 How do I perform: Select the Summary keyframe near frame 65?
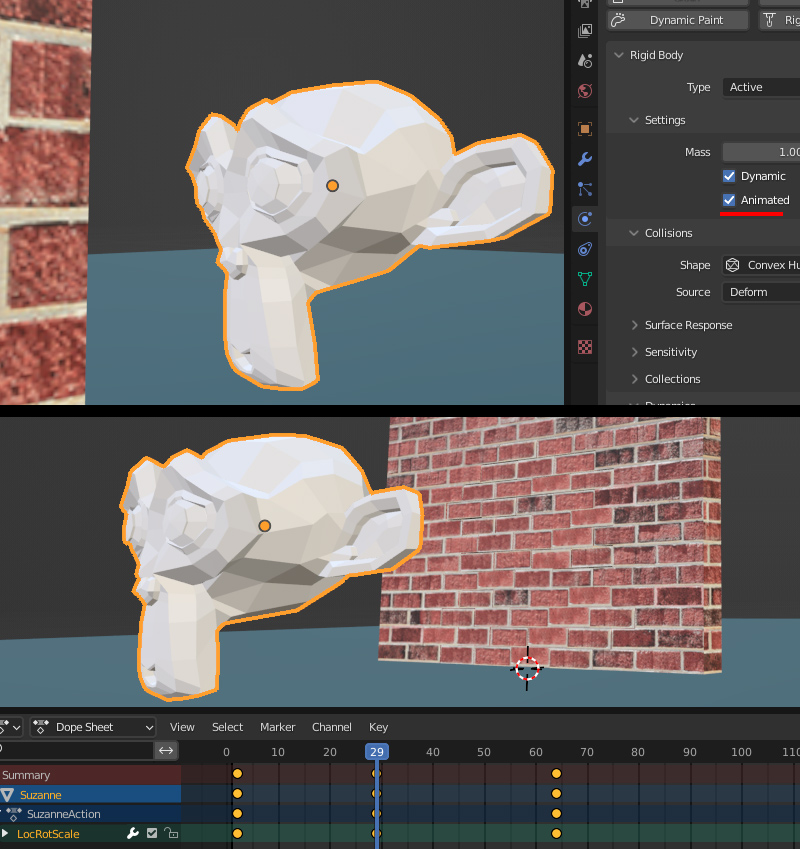pyautogui.click(x=556, y=774)
